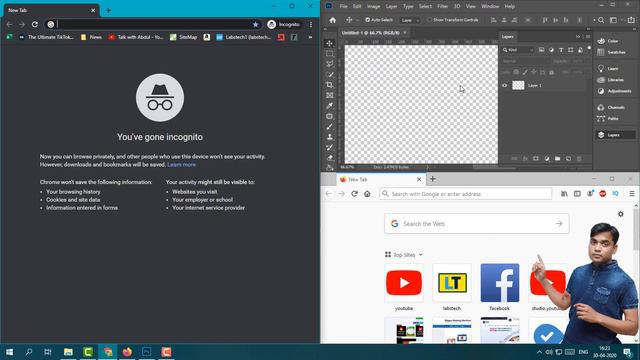
Task: Open the Normal blend mode dropdown
Action: pos(526,61)
